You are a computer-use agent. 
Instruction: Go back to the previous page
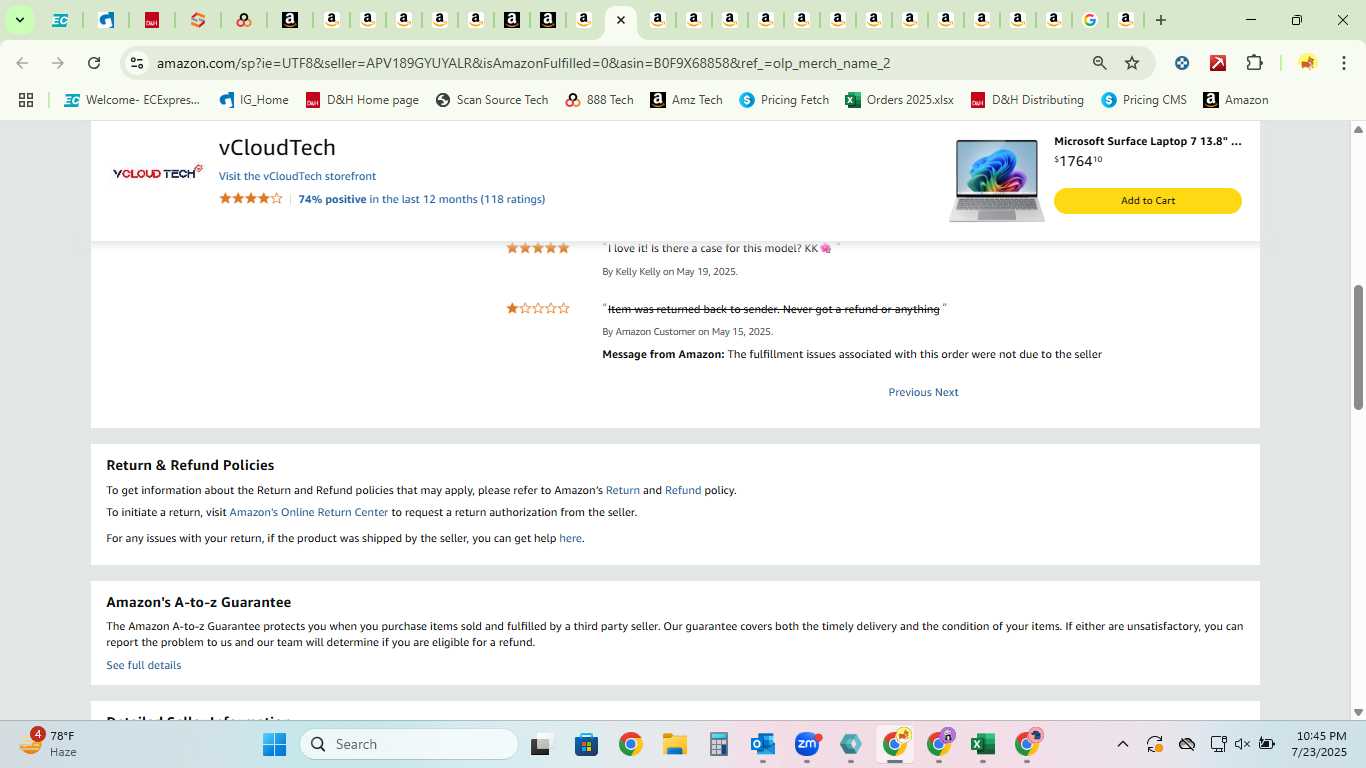coord(22,63)
